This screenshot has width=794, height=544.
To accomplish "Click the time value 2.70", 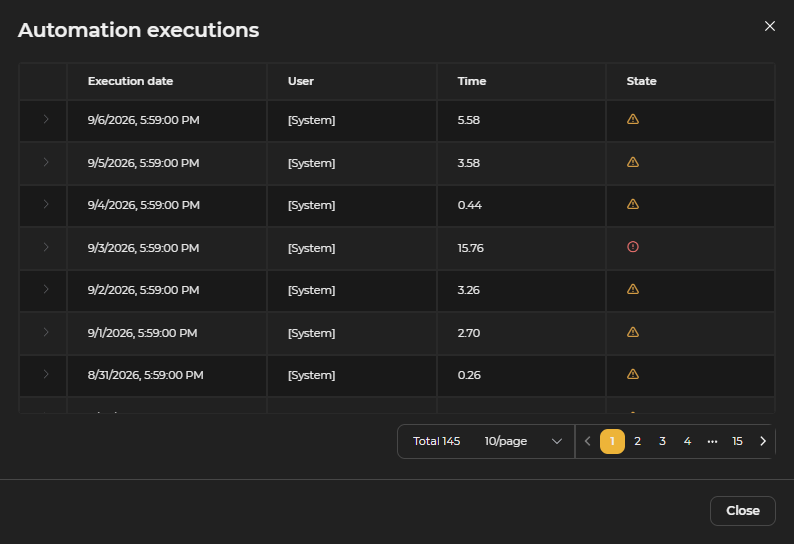I will pos(468,333).
